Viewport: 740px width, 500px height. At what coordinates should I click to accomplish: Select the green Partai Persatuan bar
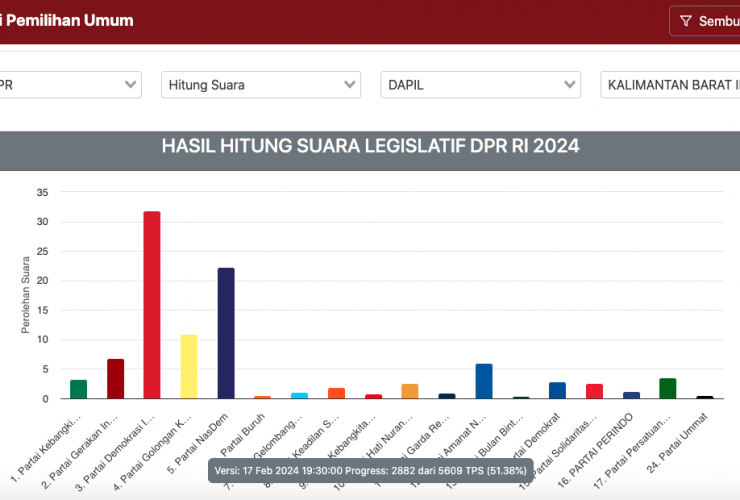[x=668, y=388]
